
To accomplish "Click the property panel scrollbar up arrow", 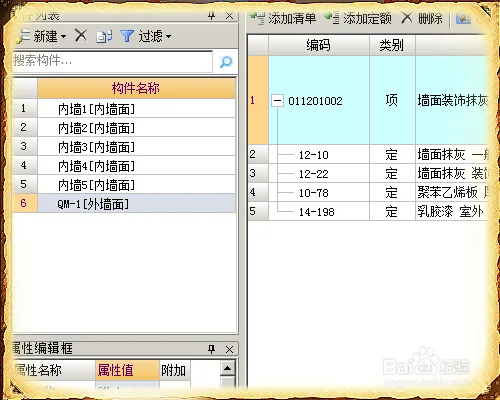I will click(x=228, y=368).
